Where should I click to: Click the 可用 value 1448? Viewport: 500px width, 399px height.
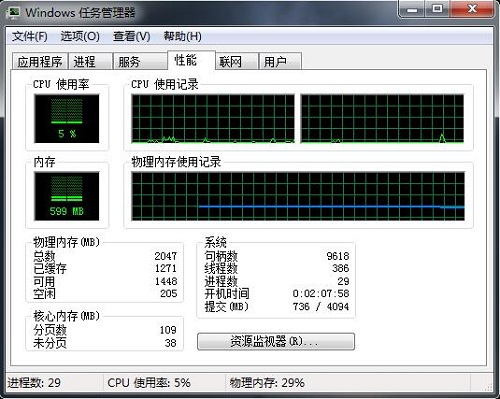166,281
